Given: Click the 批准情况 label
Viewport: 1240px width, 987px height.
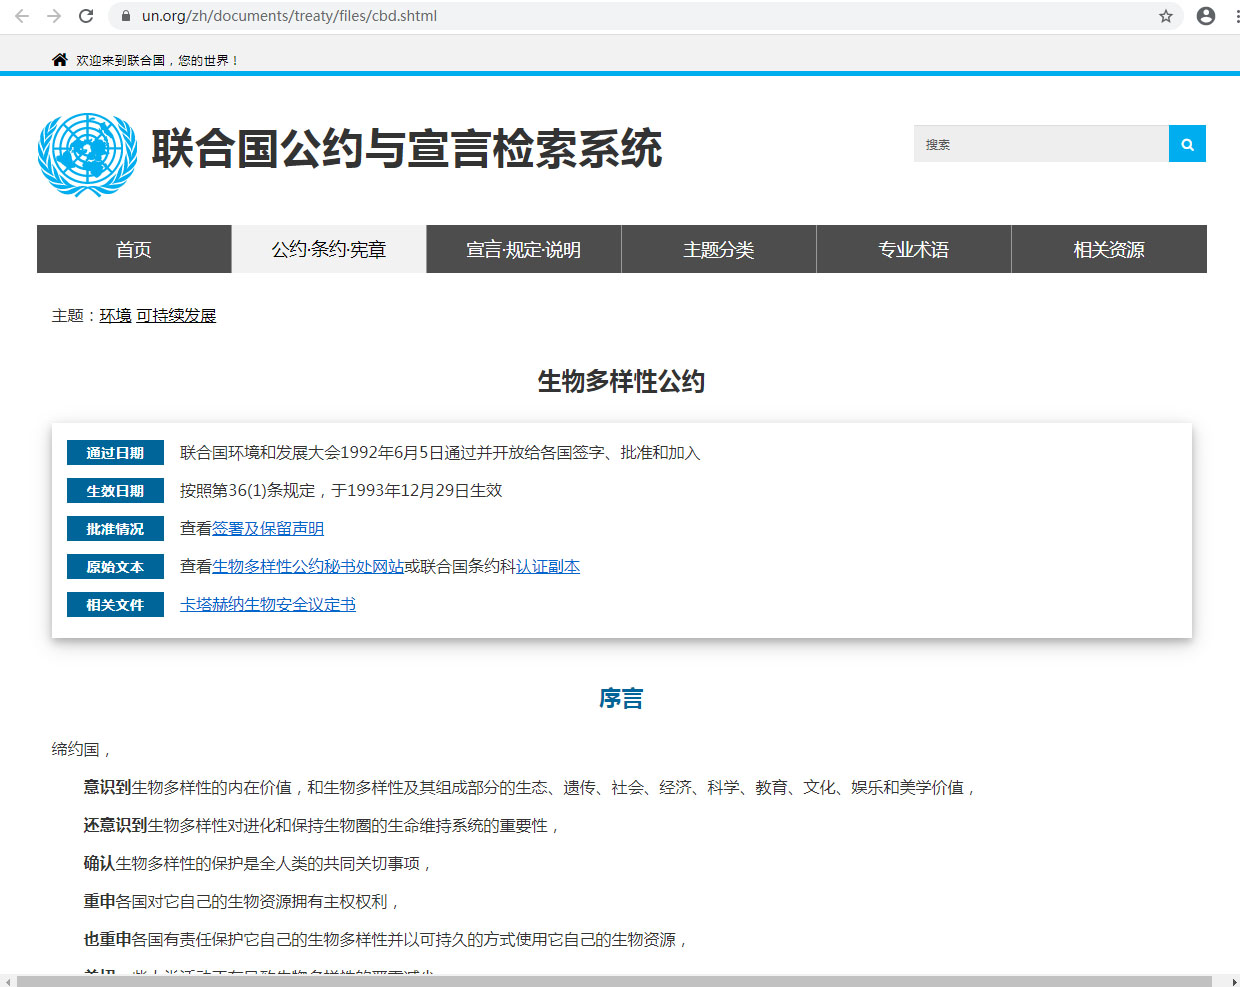Looking at the screenshot, I should pyautogui.click(x=115, y=529).
